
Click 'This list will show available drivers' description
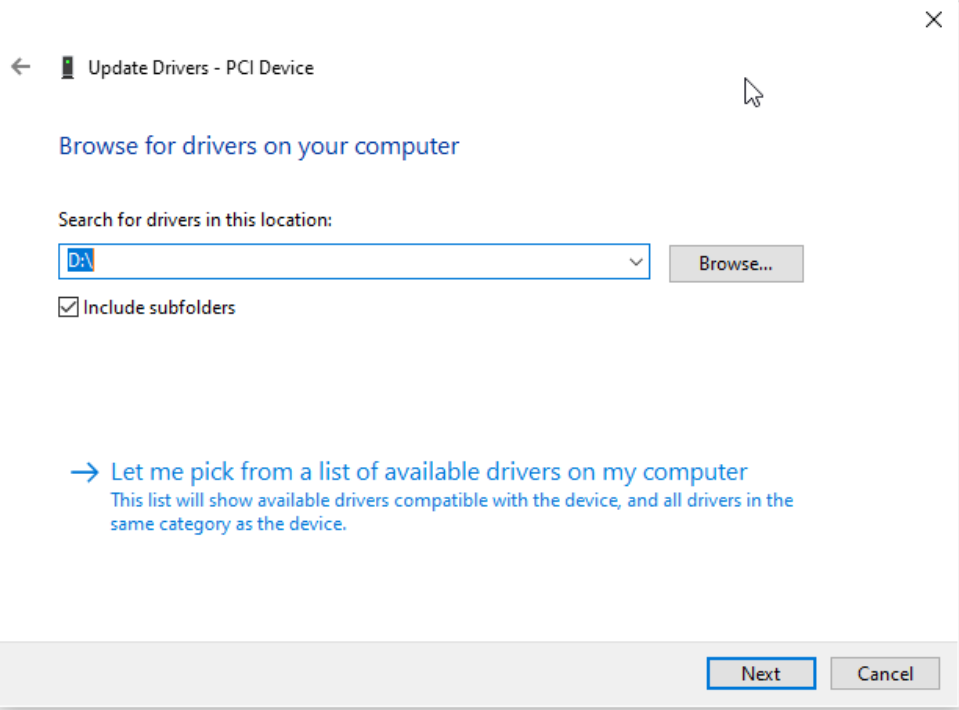click(451, 500)
